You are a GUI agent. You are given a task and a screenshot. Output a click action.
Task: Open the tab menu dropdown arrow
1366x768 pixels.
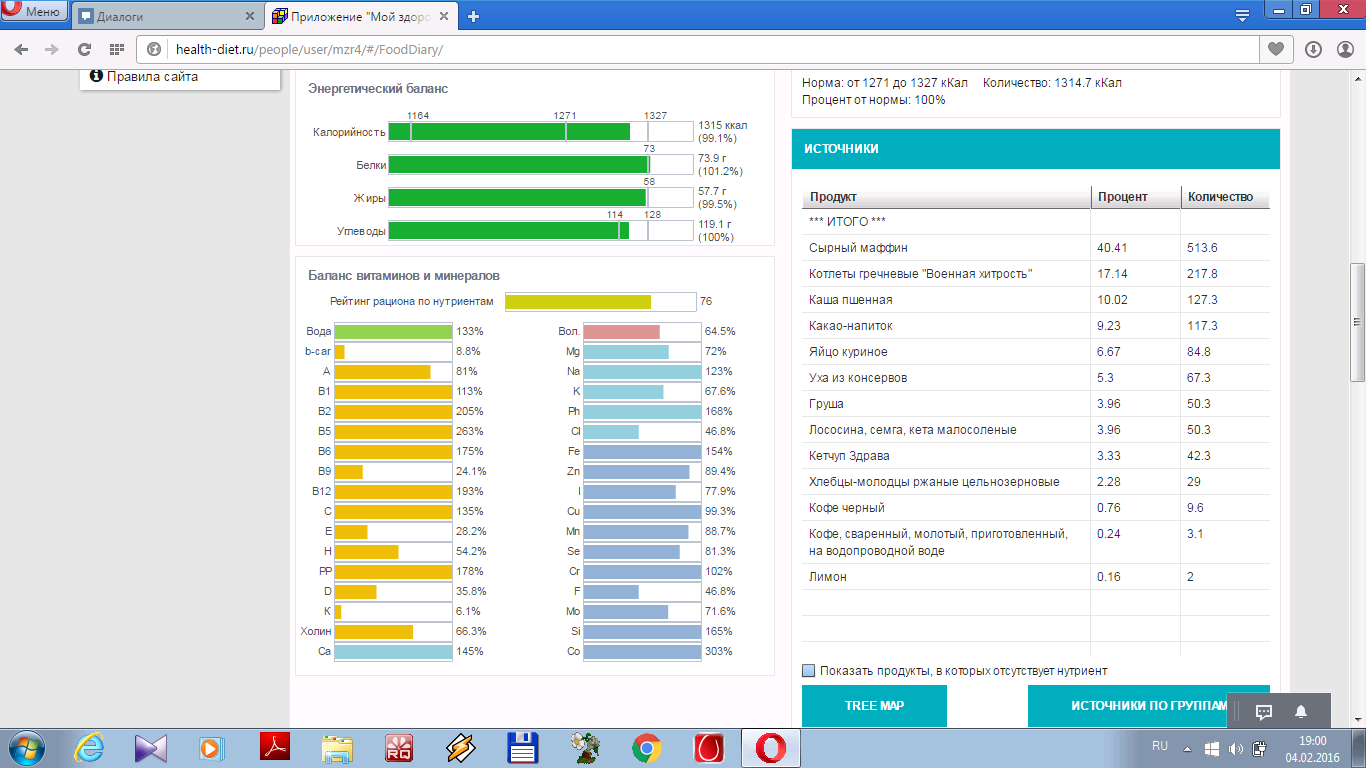coord(1242,16)
